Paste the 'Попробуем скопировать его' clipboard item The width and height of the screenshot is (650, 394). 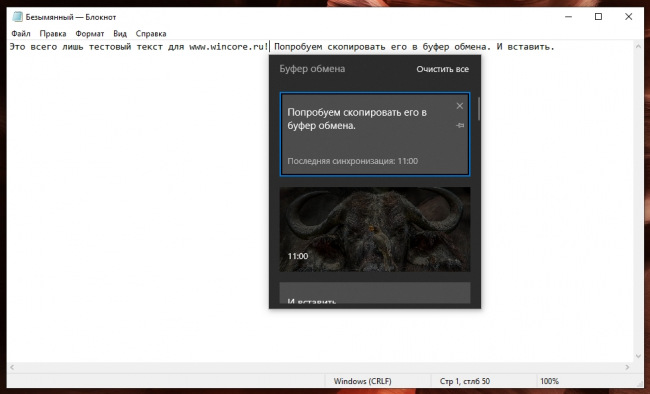[375, 134]
